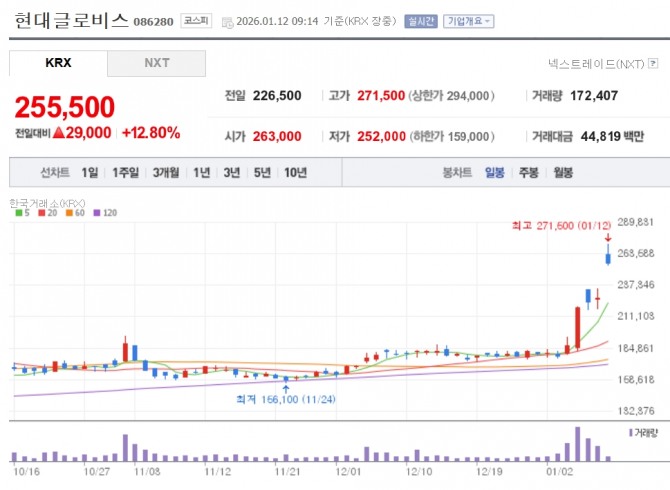This screenshot has height=490, width=670.
Task: Click the low price 252,000
Action: [x=382, y=136]
